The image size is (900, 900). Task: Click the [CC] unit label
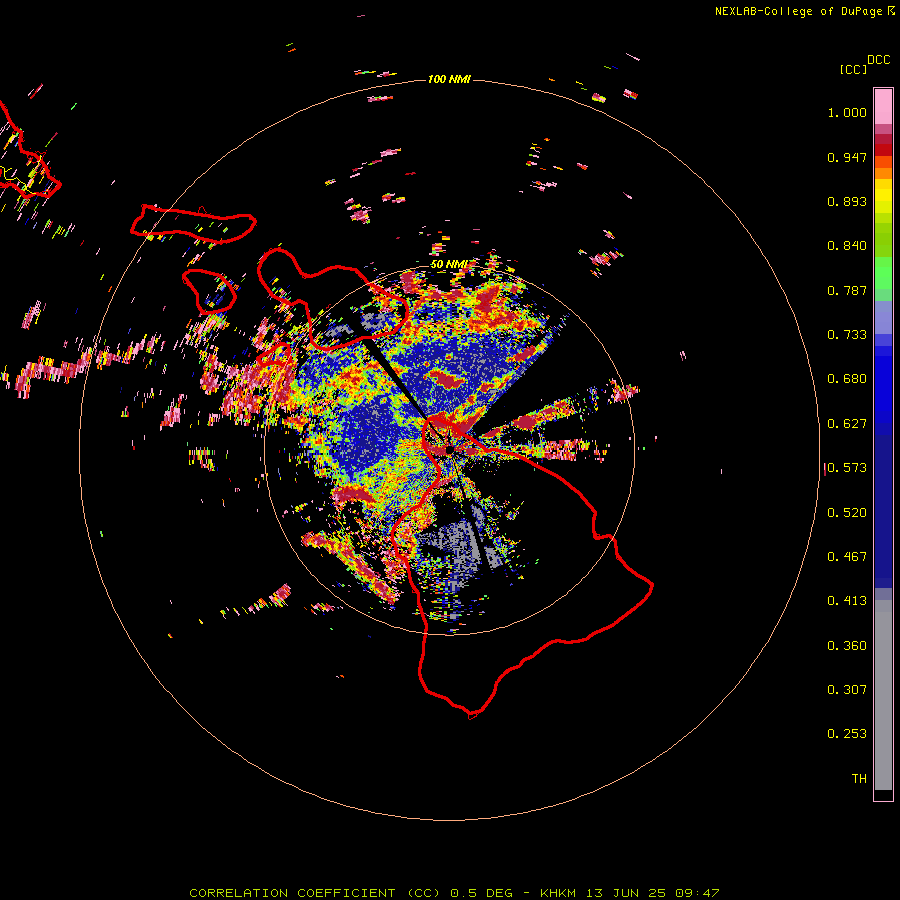853,69
